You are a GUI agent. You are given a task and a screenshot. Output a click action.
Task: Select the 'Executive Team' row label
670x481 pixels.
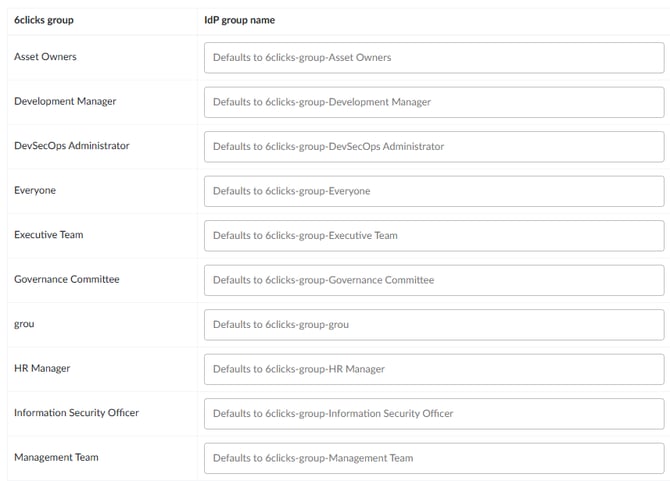(49, 235)
